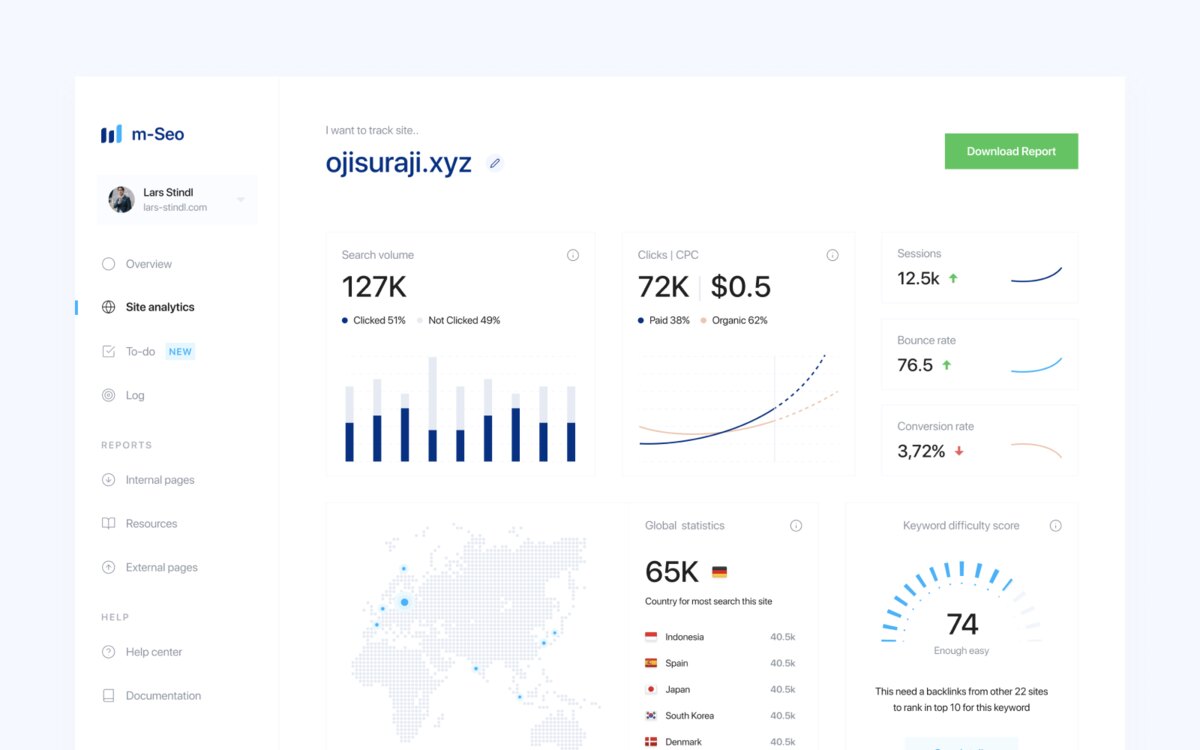Click the site name ojisuraji.xyz
Image resolution: width=1200 pixels, height=750 pixels.
[x=398, y=163]
